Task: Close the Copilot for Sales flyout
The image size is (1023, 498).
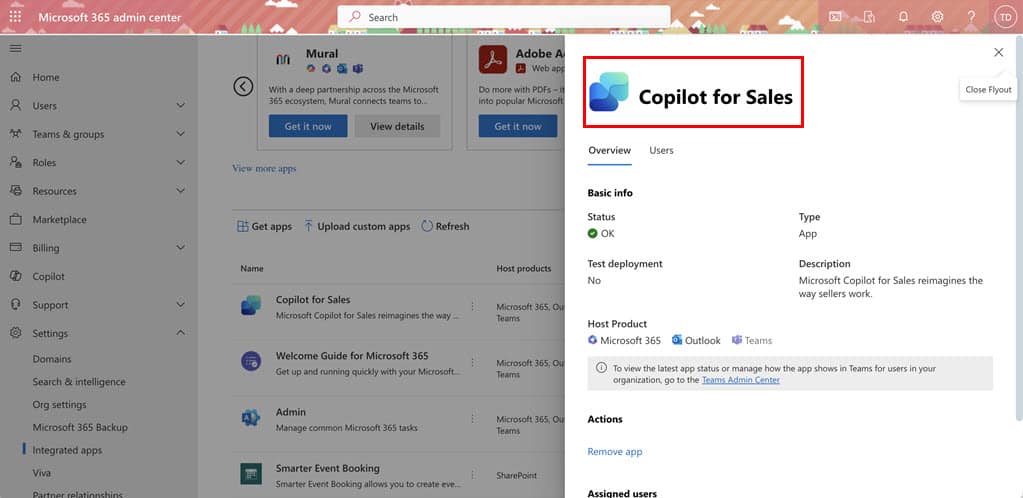Action: [998, 52]
